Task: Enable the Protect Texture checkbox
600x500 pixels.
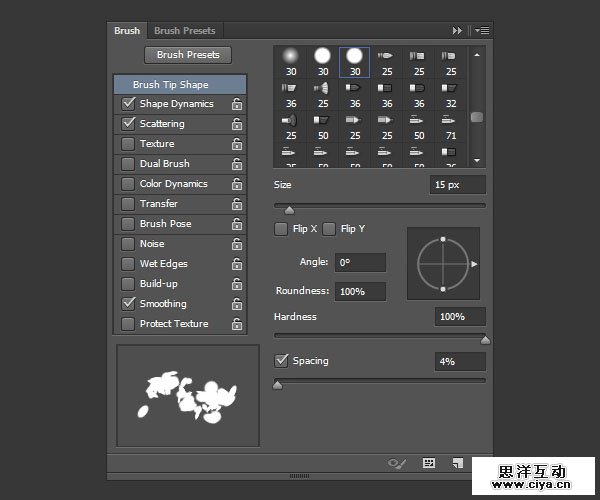Action: coord(128,324)
